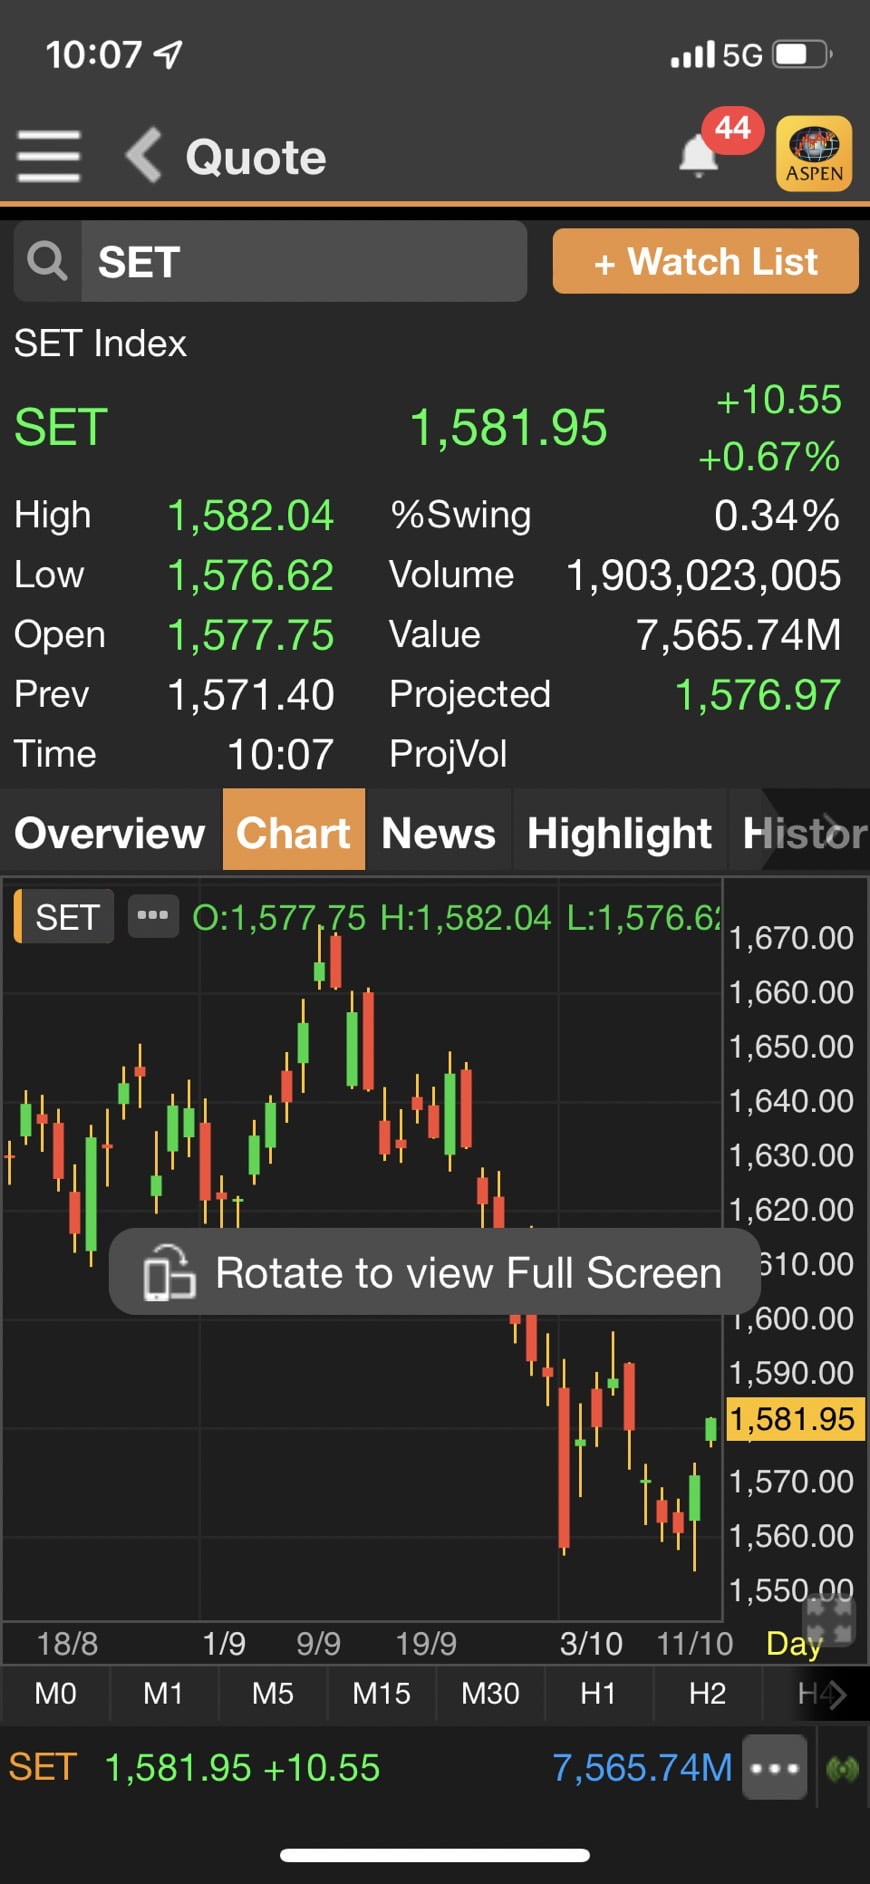Select the H1 chart interval
The width and height of the screenshot is (870, 1884).
point(598,1693)
